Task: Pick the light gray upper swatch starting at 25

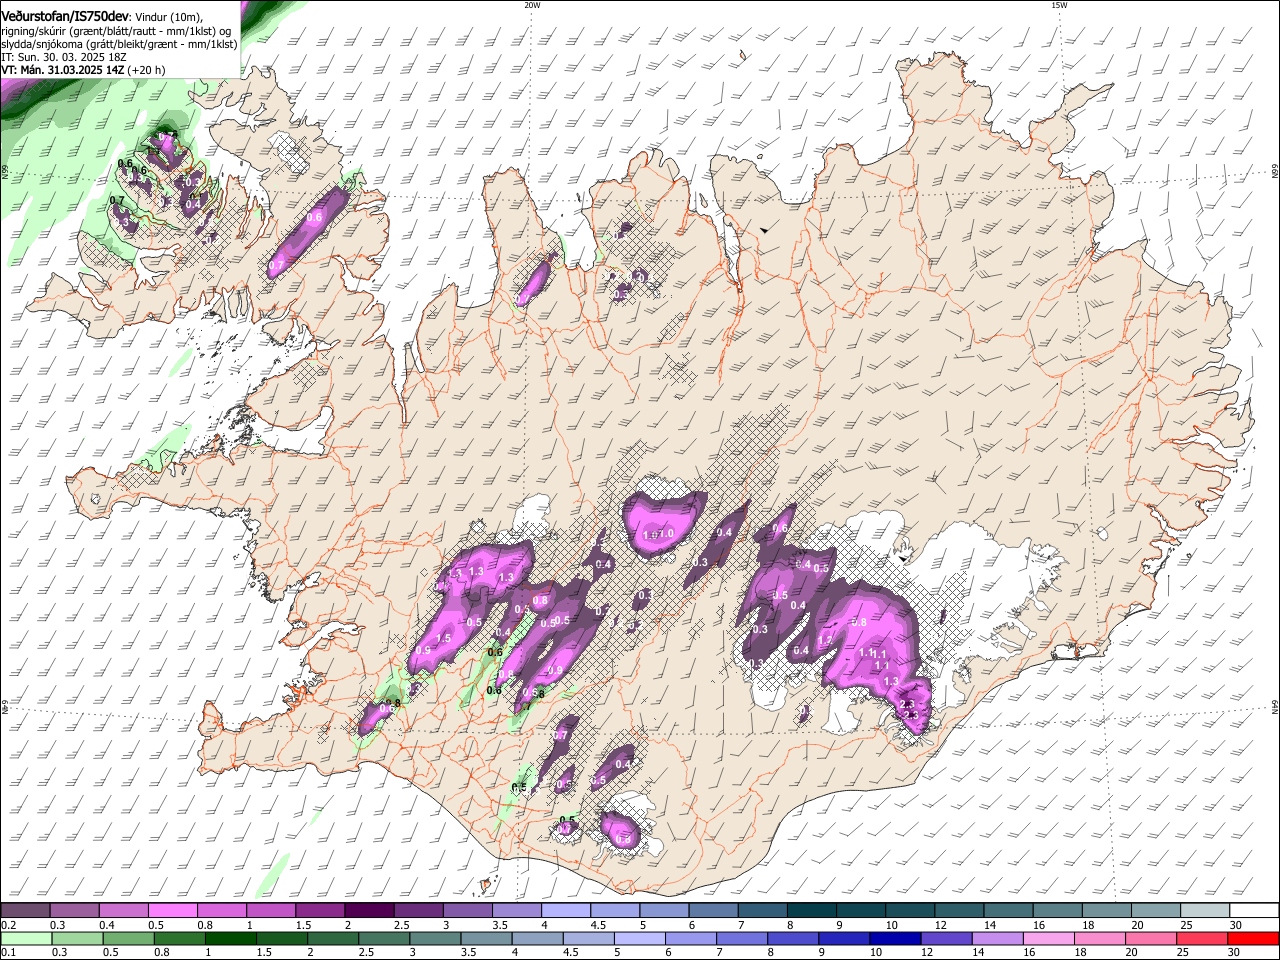Action: (x=1204, y=911)
